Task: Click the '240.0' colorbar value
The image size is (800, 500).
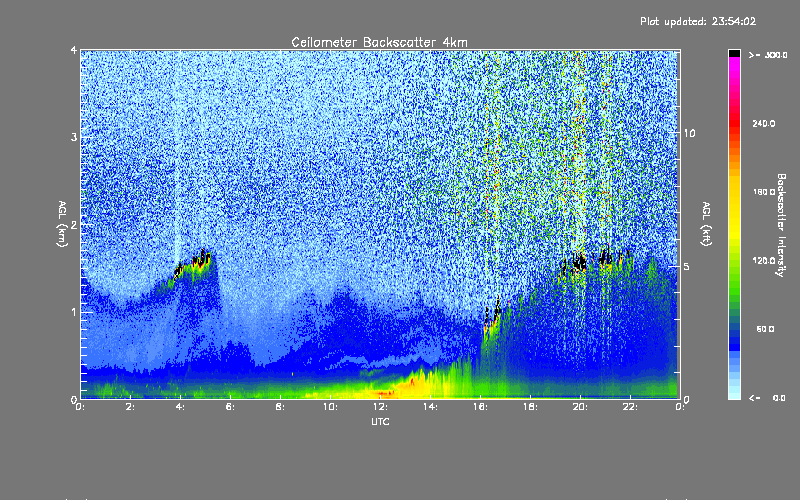Action: coord(764,123)
